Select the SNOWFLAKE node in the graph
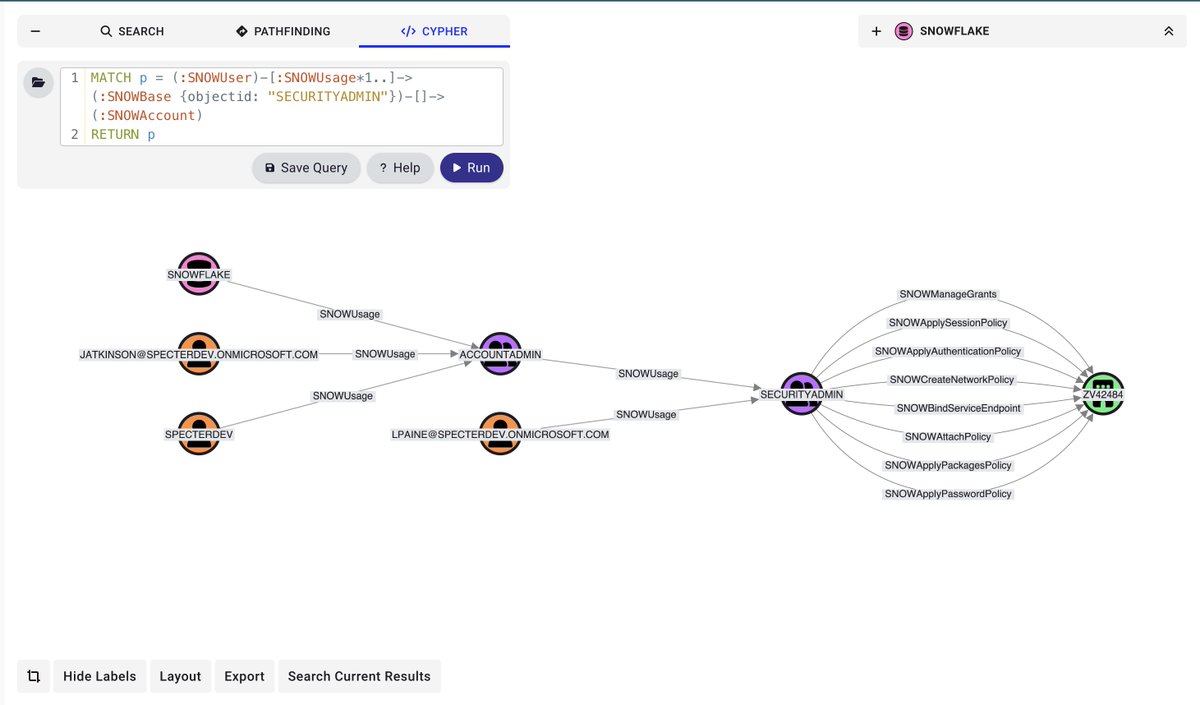1200x705 pixels. point(198,274)
